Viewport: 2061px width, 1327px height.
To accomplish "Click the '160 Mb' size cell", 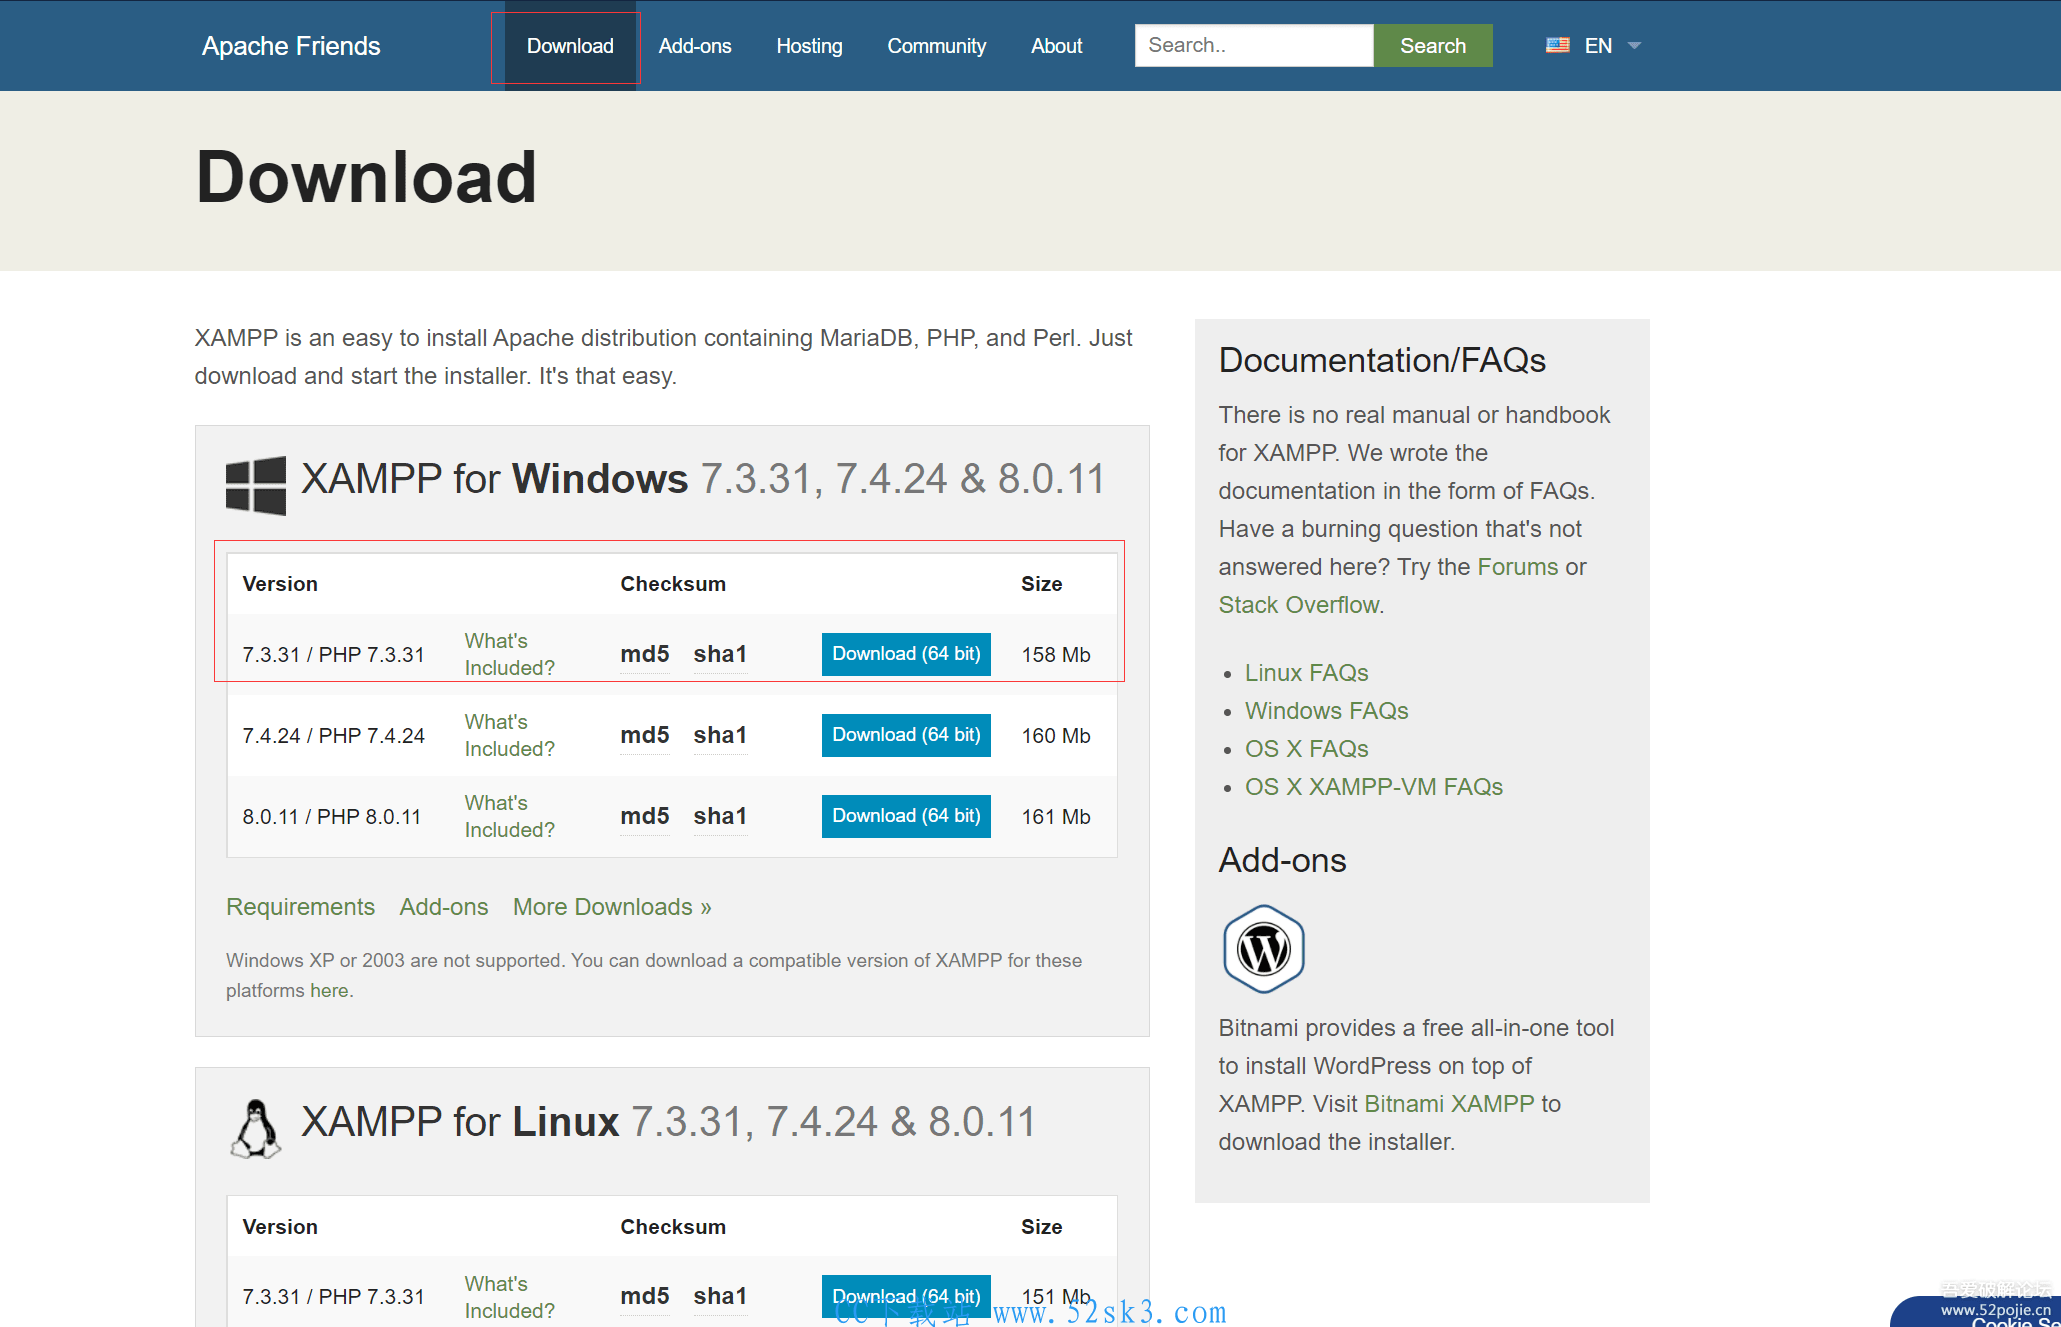I will pos(1056,736).
